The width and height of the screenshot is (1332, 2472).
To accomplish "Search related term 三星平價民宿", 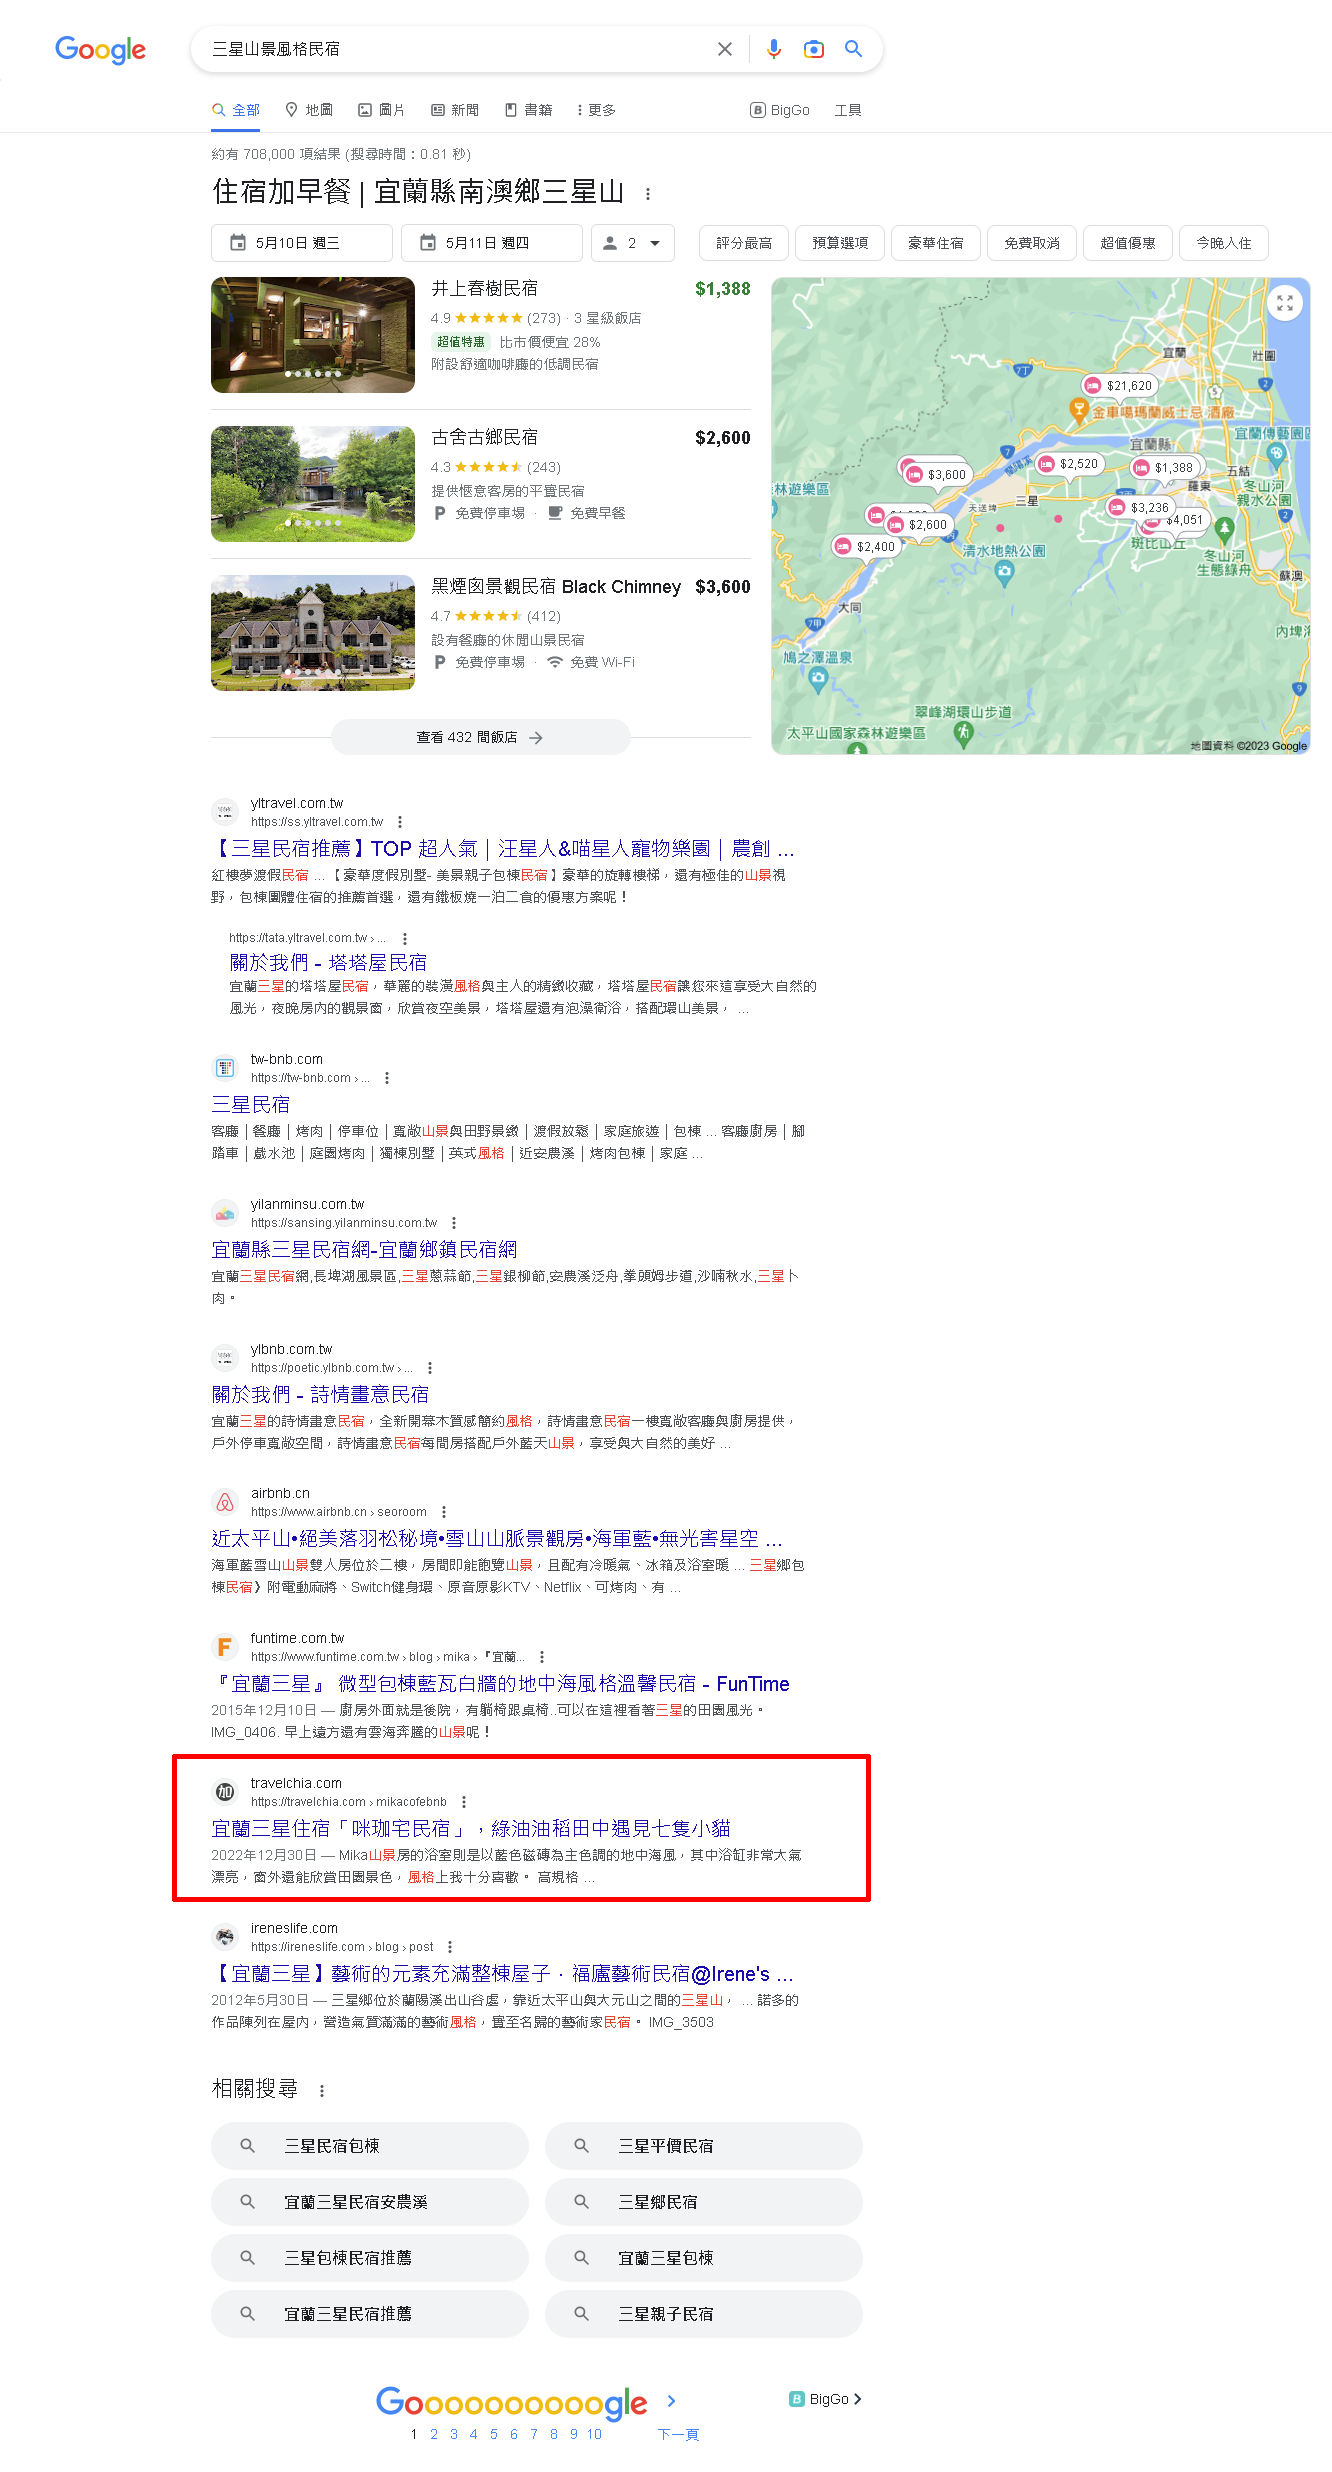I will tap(704, 2146).
